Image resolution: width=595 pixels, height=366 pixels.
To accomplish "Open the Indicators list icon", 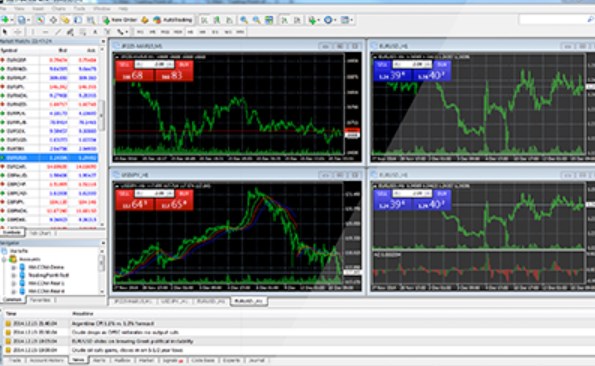I will click(312, 20).
